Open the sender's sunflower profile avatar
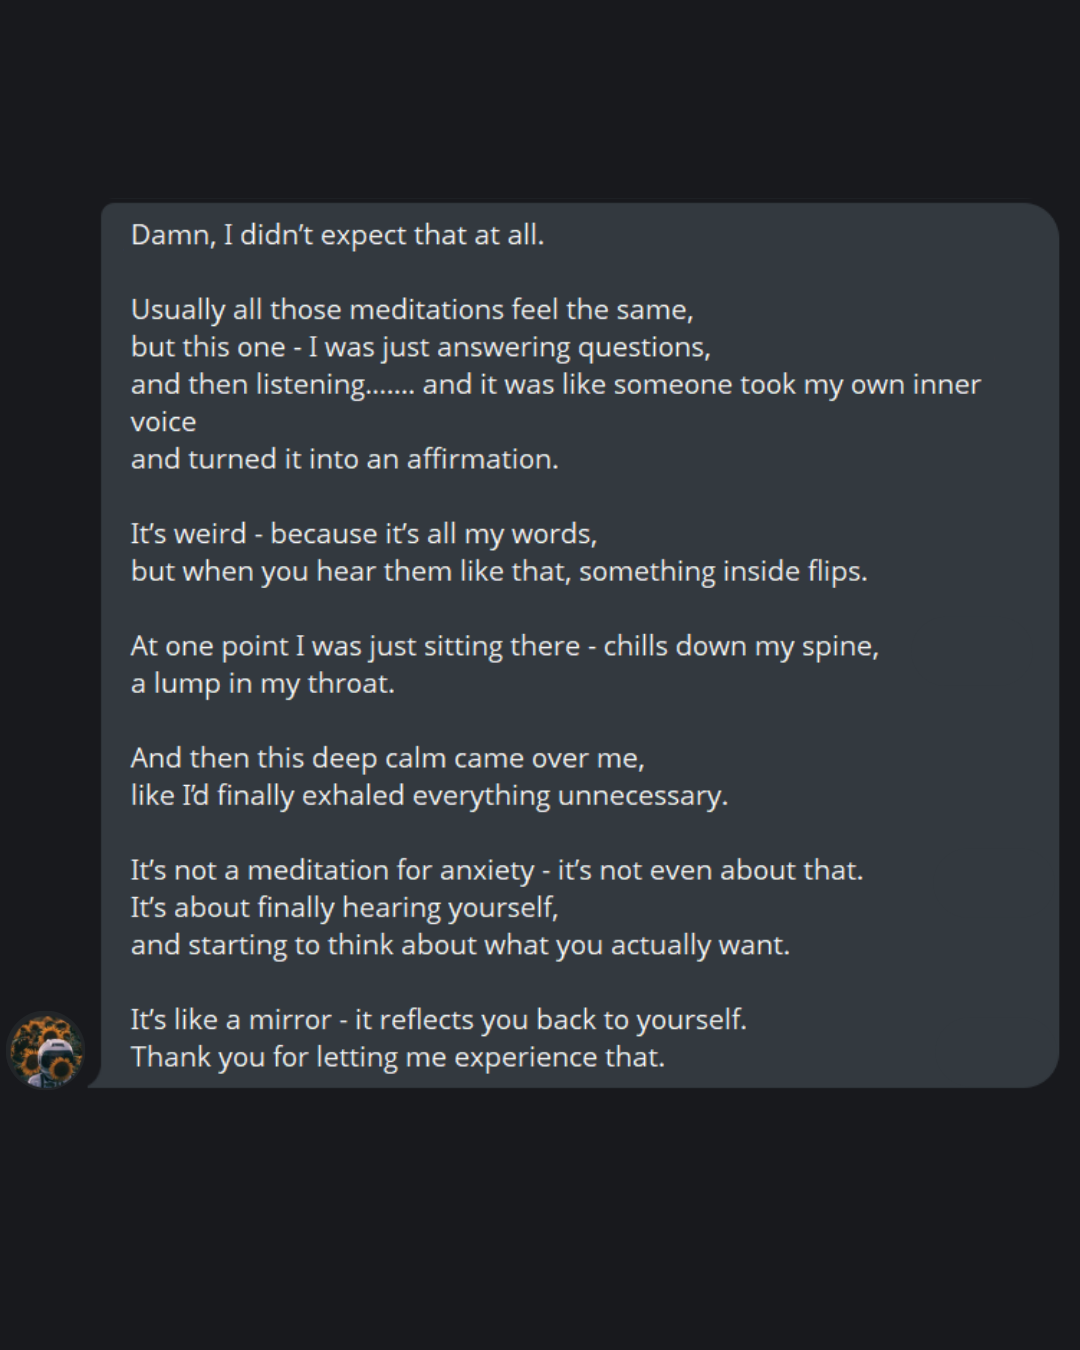This screenshot has height=1350, width=1080. pos(46,1049)
